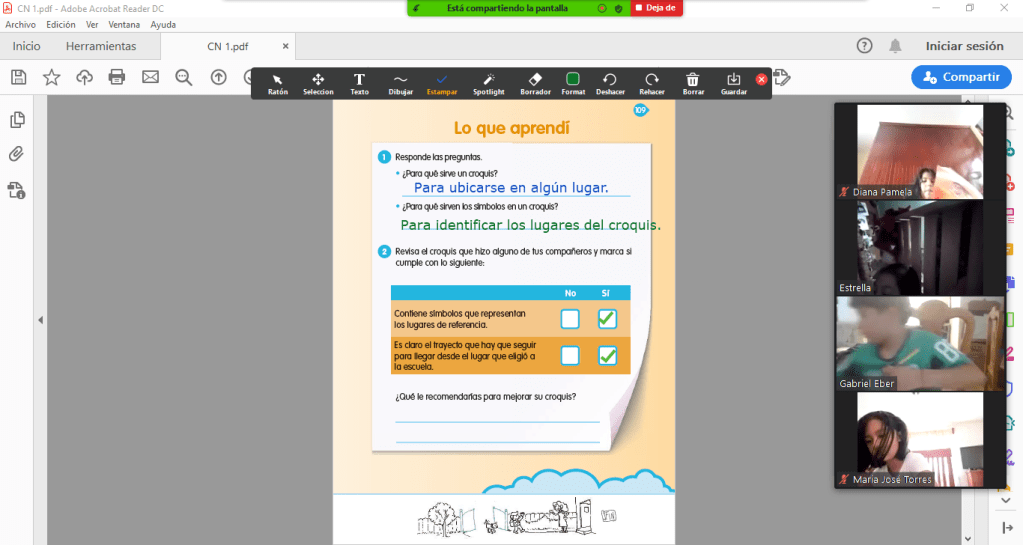Click Deshacer to undo annotation
1023x545 pixels.
(610, 83)
